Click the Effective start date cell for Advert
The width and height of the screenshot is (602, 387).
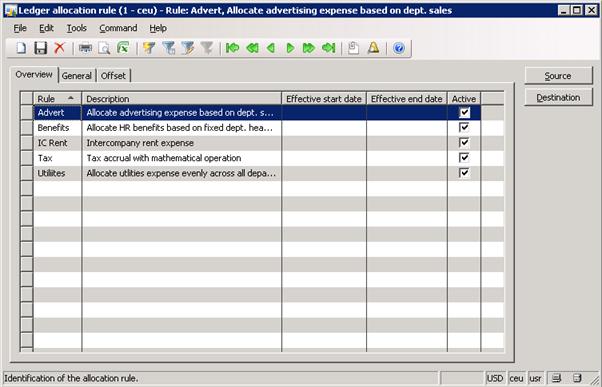point(324,112)
